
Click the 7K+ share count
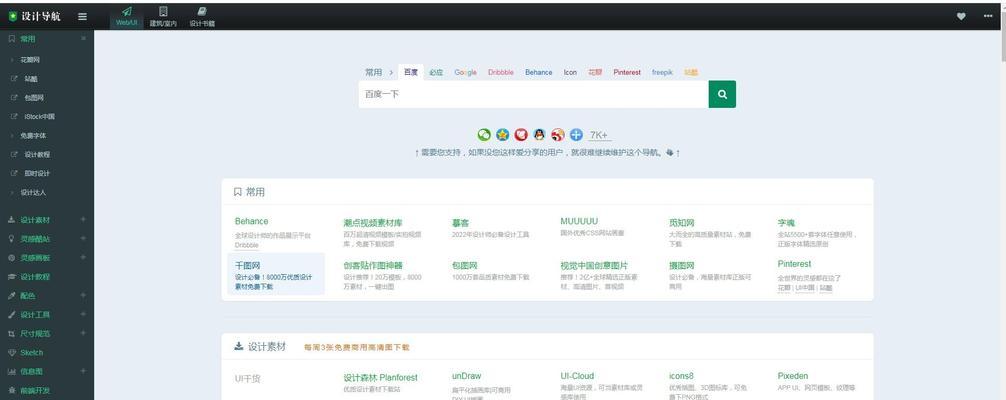[x=599, y=135]
